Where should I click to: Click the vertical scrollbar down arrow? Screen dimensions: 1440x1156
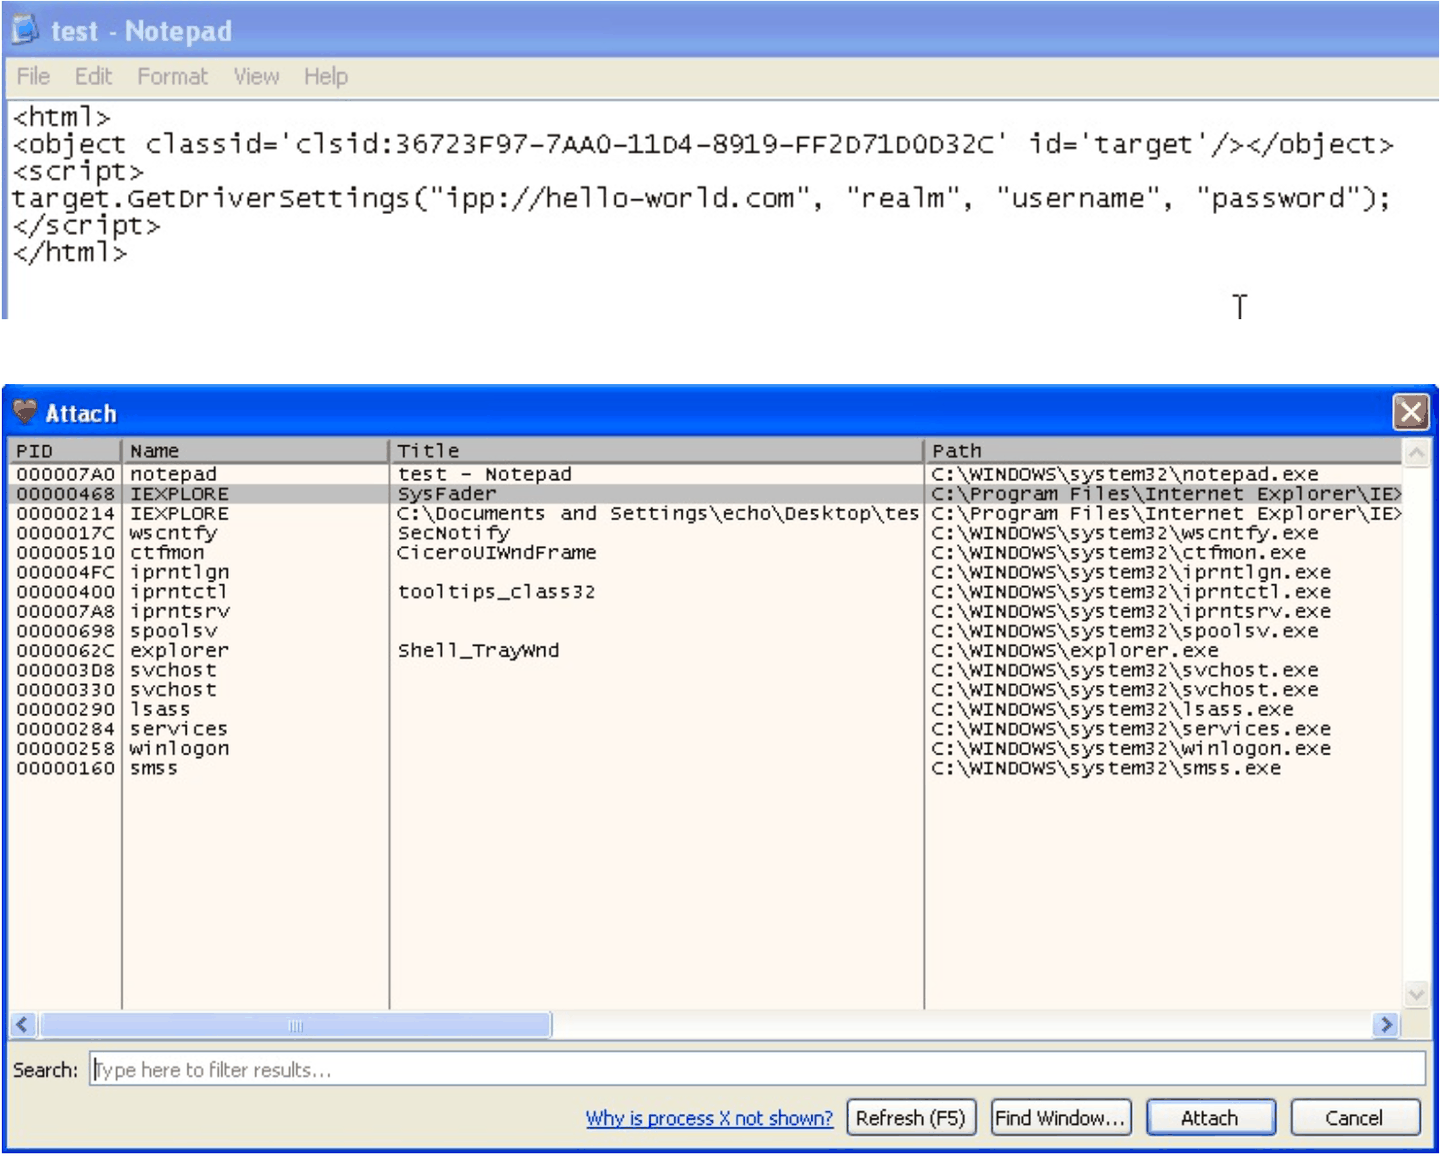tap(1416, 994)
